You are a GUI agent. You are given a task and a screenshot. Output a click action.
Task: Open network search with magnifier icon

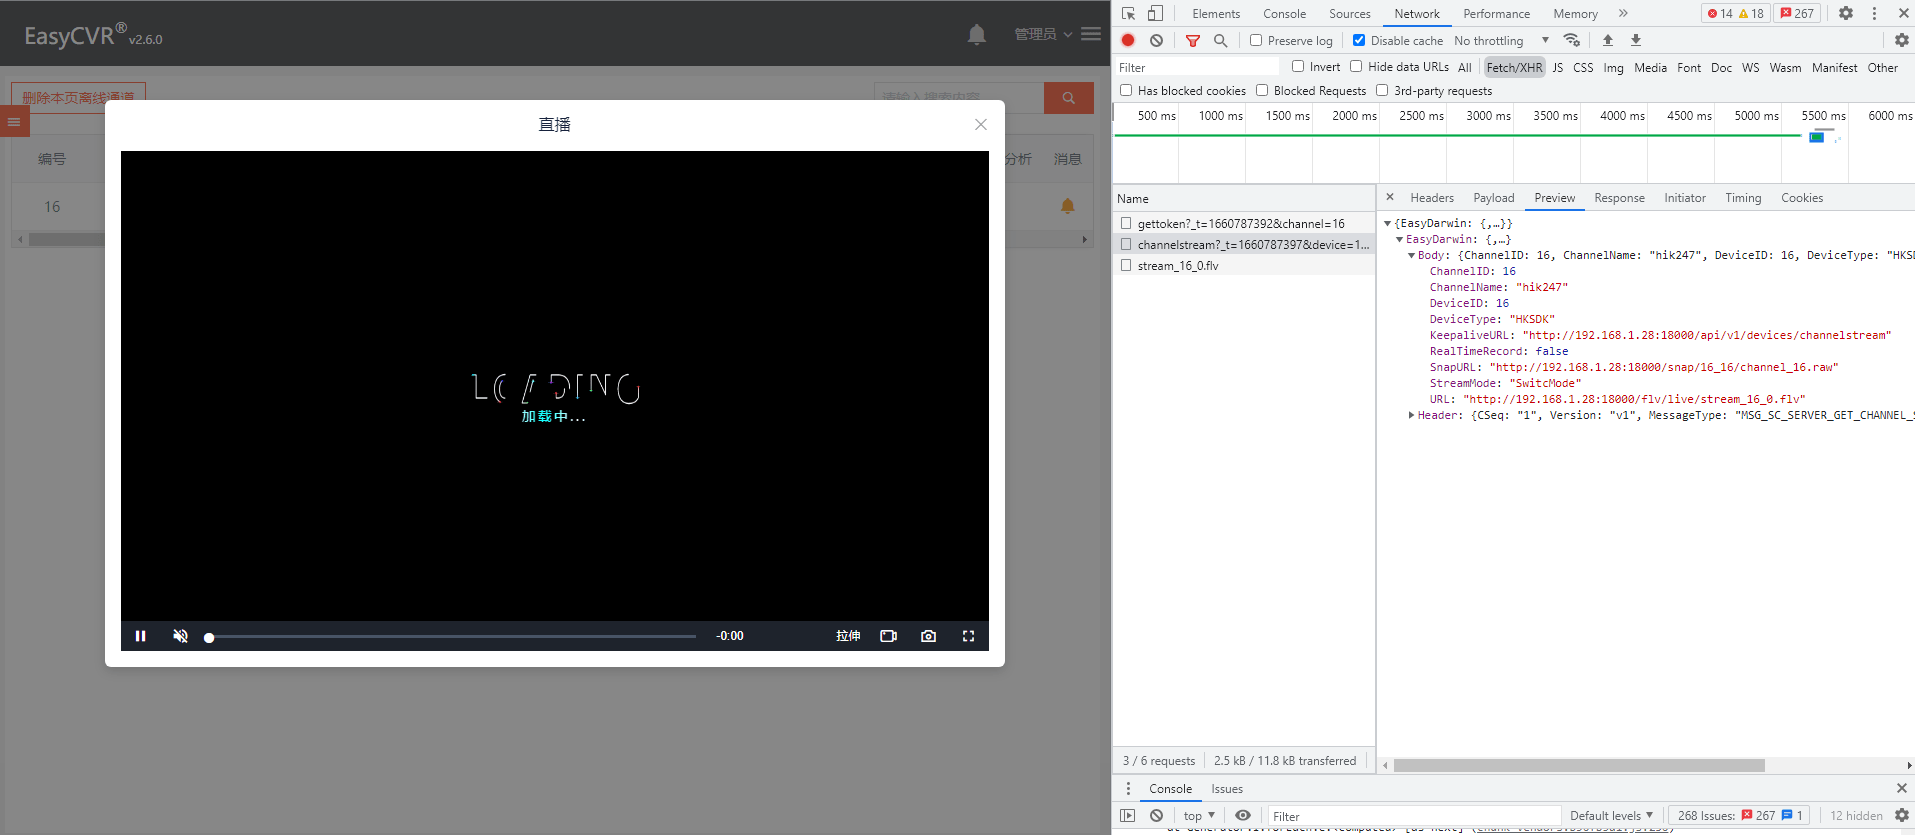[1220, 40]
